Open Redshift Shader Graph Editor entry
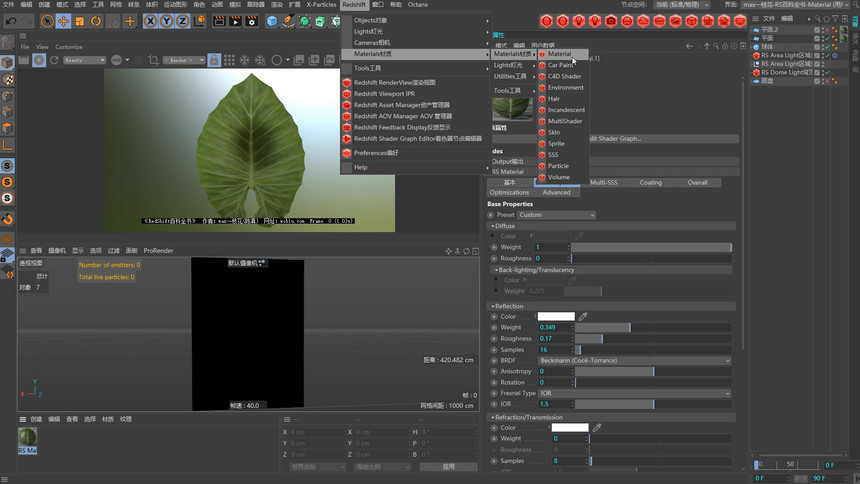 tap(417, 138)
